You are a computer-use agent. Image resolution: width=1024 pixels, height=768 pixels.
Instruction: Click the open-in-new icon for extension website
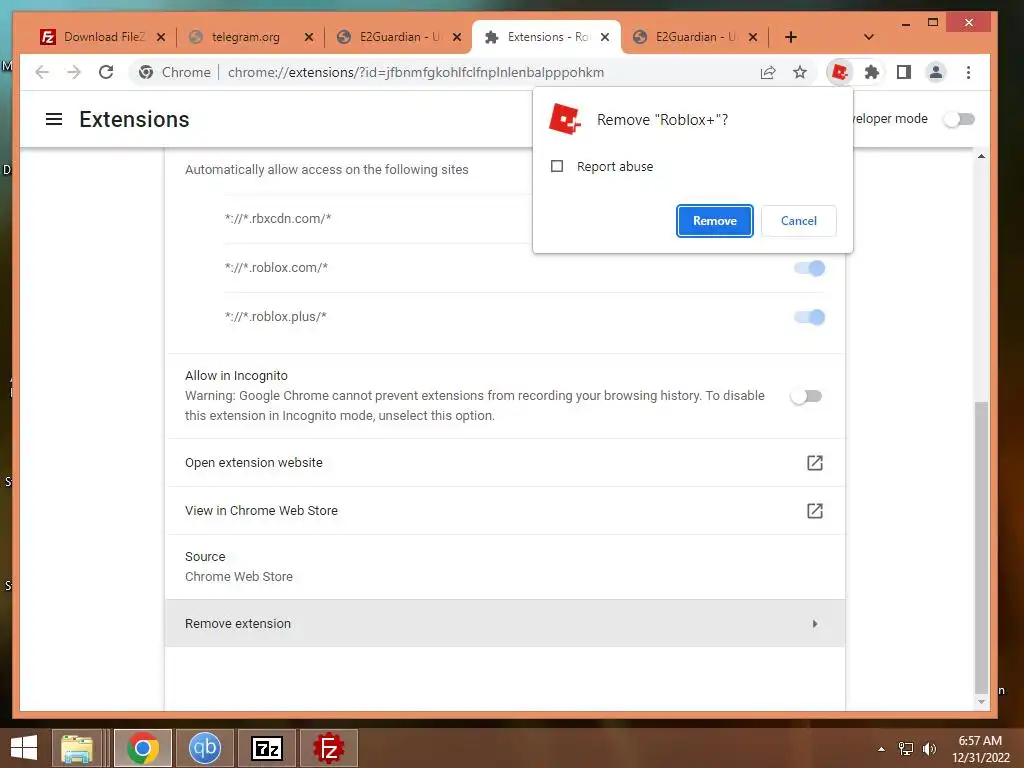[x=814, y=462]
